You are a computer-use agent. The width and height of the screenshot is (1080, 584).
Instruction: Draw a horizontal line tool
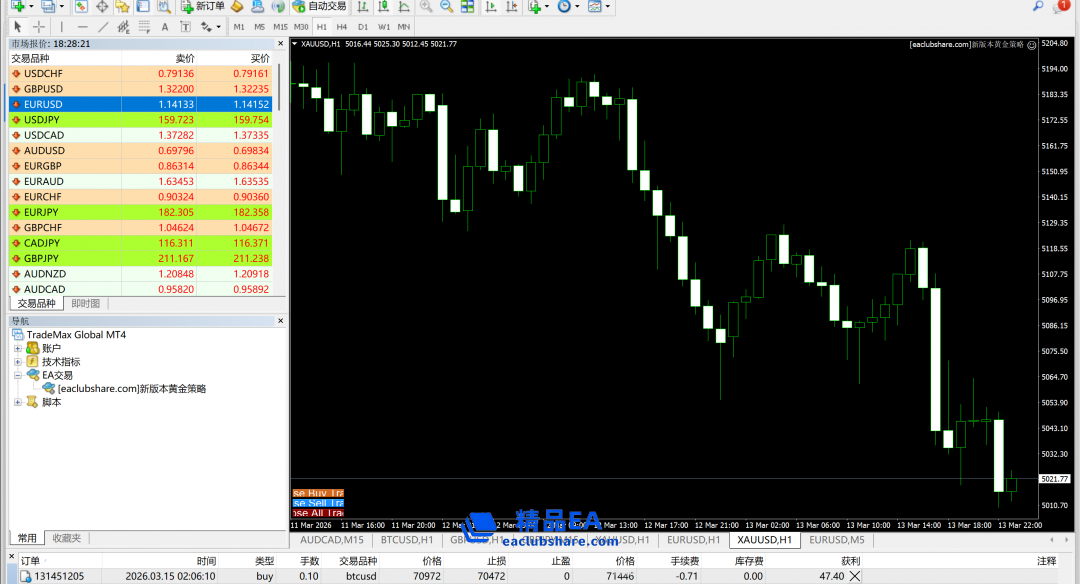(x=82, y=27)
